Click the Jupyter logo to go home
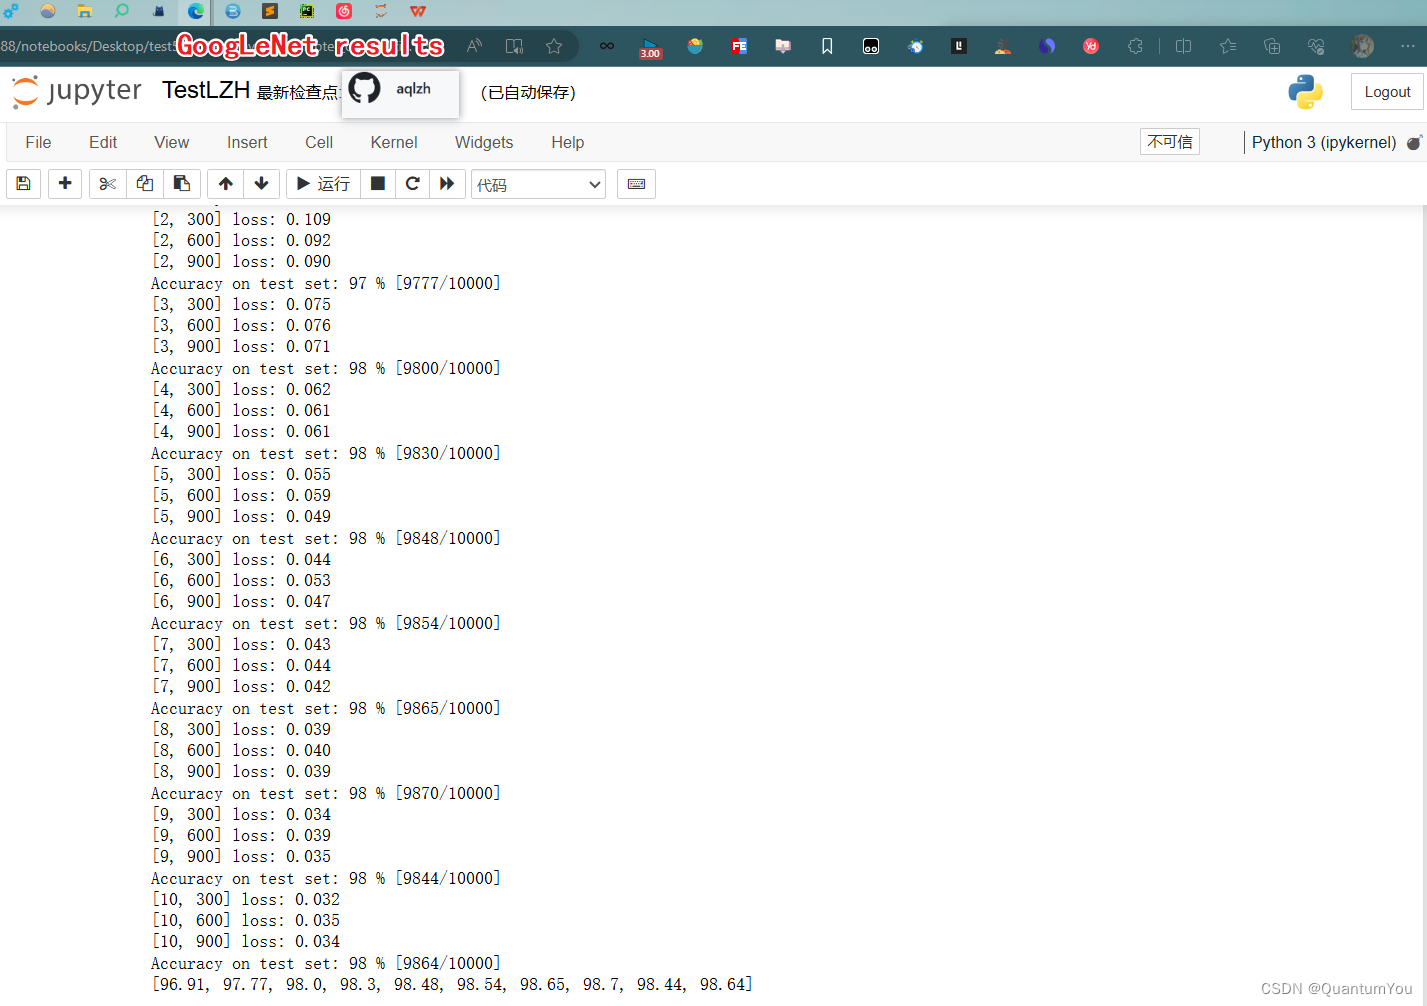1427x1006 pixels. tap(77, 91)
